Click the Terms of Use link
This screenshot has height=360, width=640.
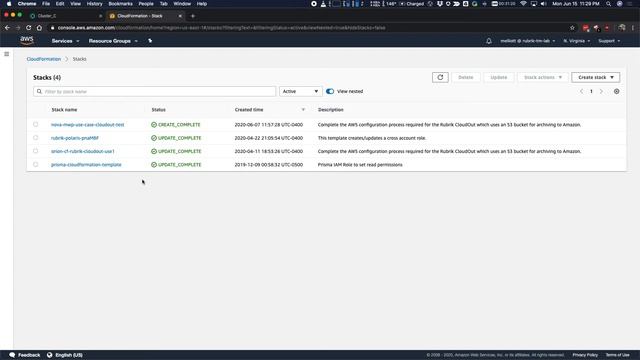(x=617, y=355)
